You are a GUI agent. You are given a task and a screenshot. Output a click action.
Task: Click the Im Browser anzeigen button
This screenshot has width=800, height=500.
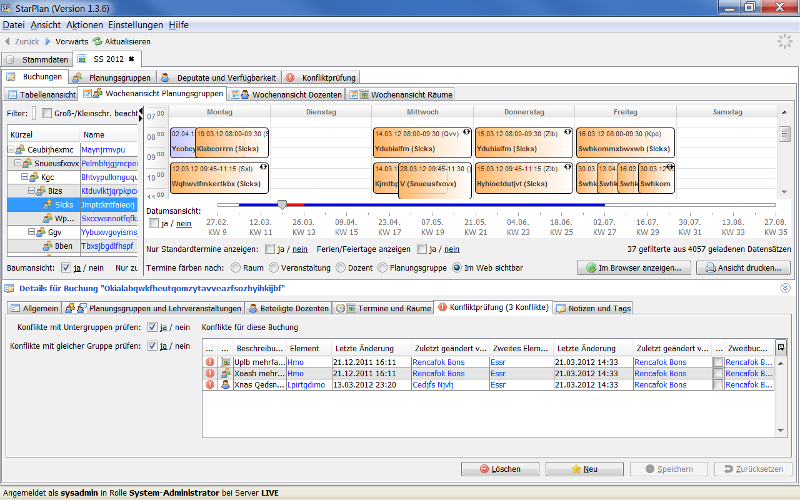coord(634,267)
